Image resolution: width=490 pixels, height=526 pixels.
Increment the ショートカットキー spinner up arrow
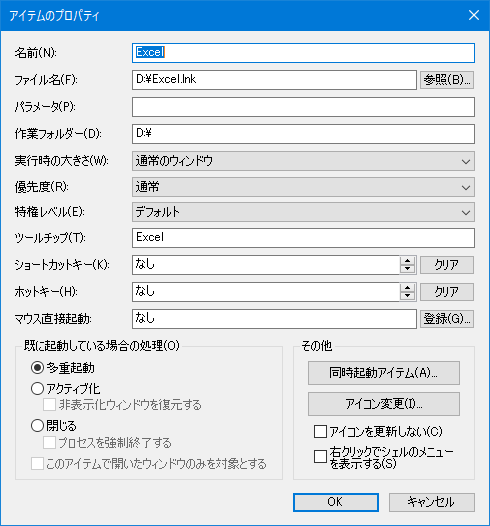[407, 261]
